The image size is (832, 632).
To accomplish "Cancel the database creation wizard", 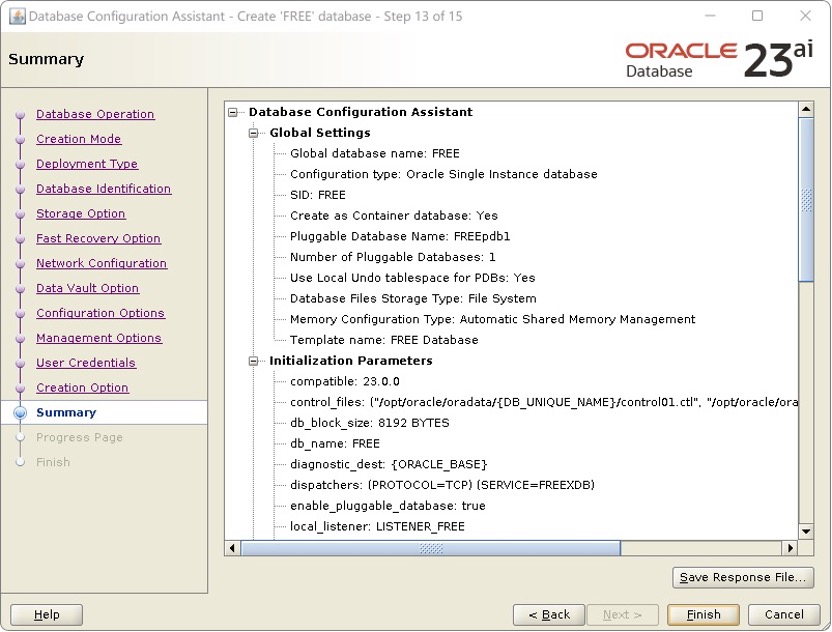I will [x=784, y=615].
